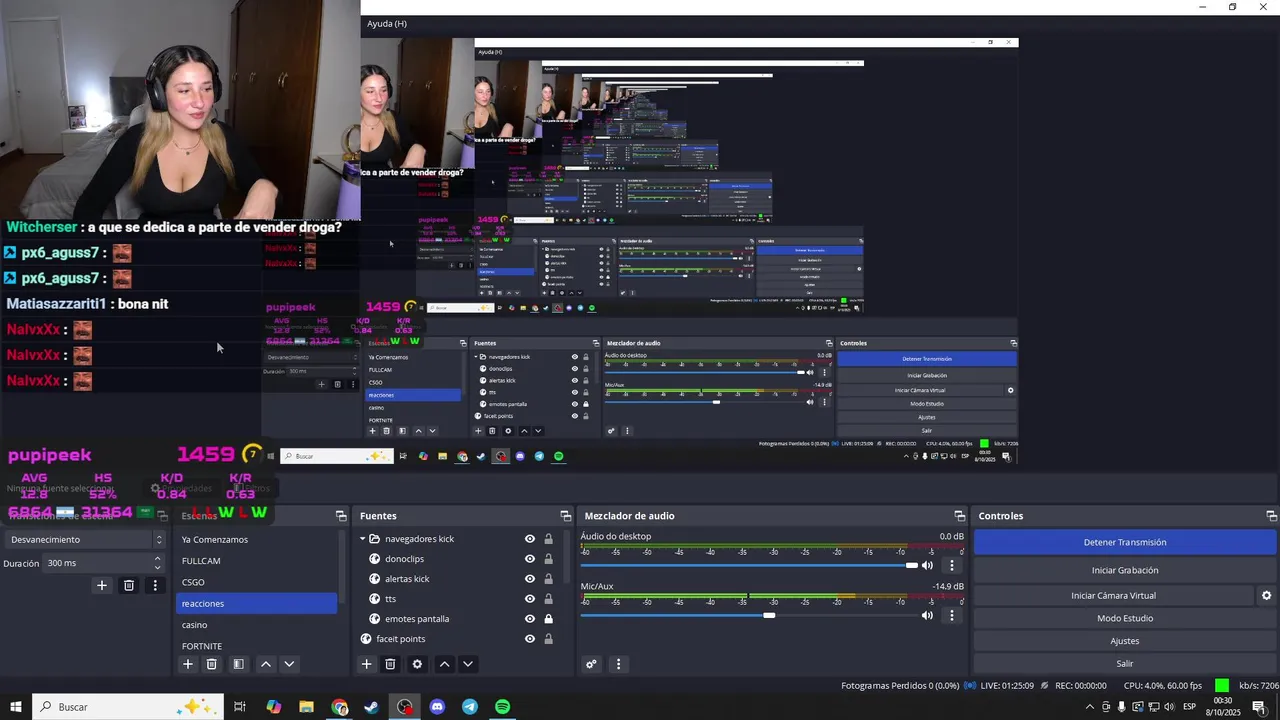Image resolution: width=1280 pixels, height=720 pixels.
Task: Select the reacciones scene
Action: (x=257, y=604)
